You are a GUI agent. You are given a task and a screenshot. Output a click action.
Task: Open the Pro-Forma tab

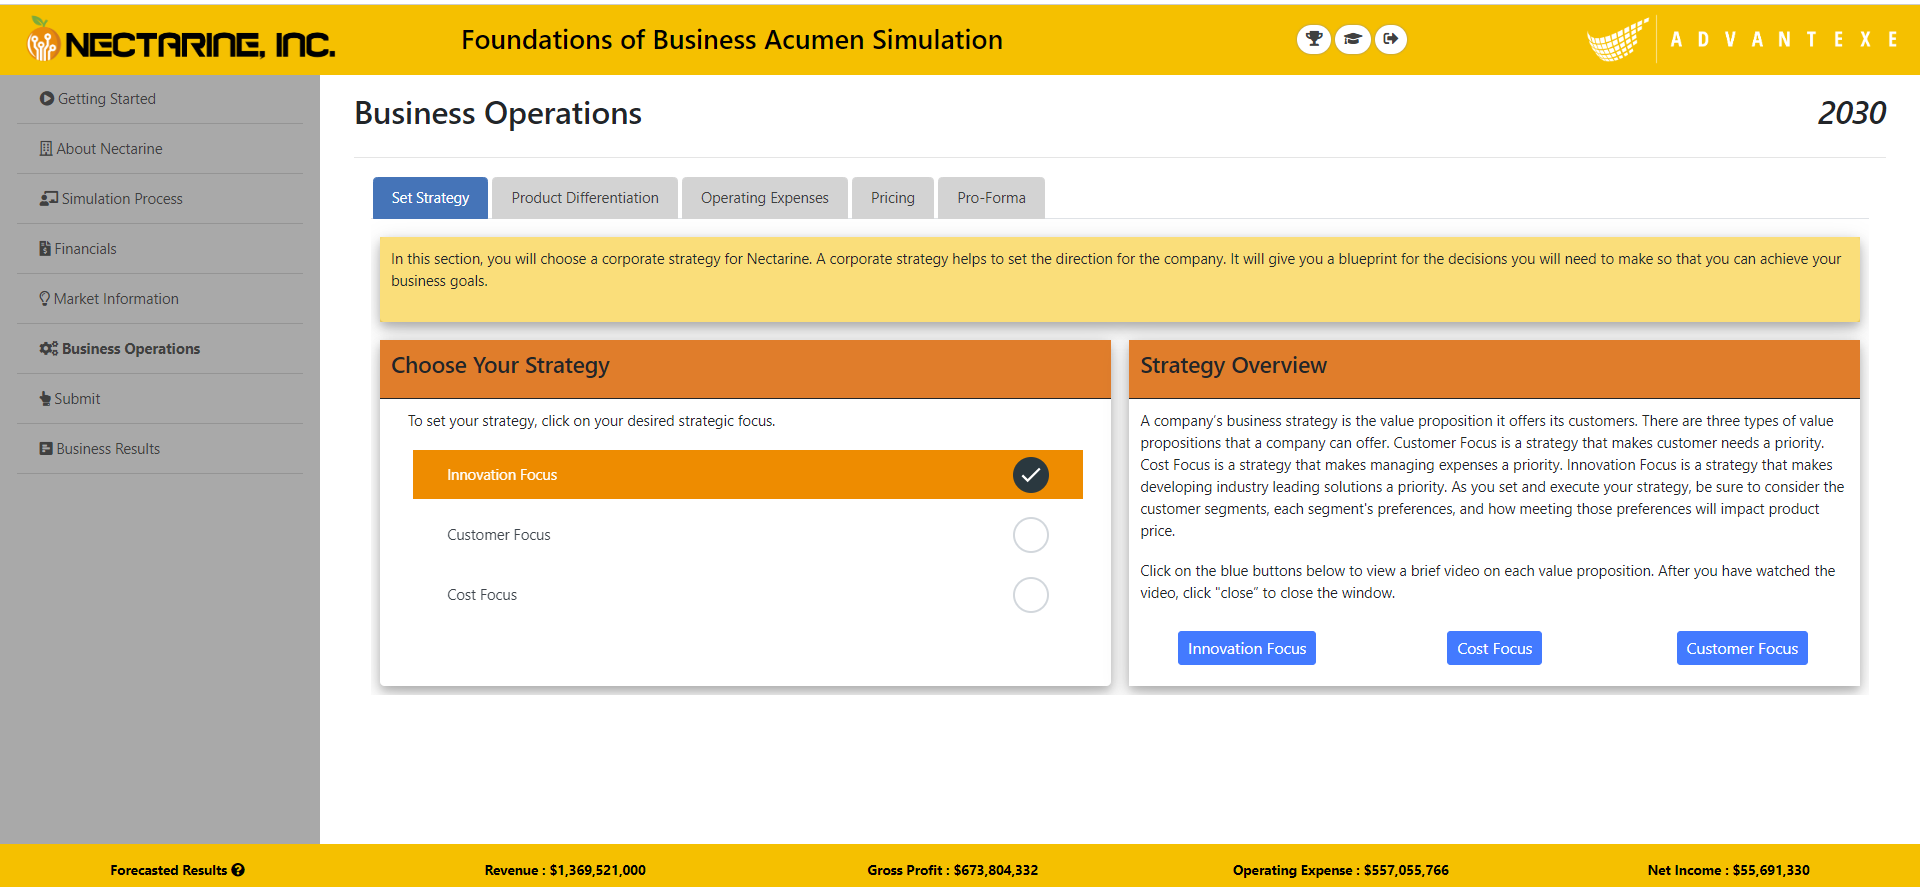point(991,198)
